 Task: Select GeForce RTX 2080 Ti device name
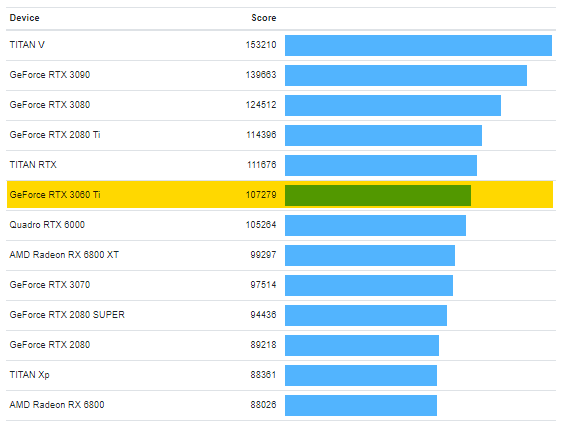click(55, 135)
